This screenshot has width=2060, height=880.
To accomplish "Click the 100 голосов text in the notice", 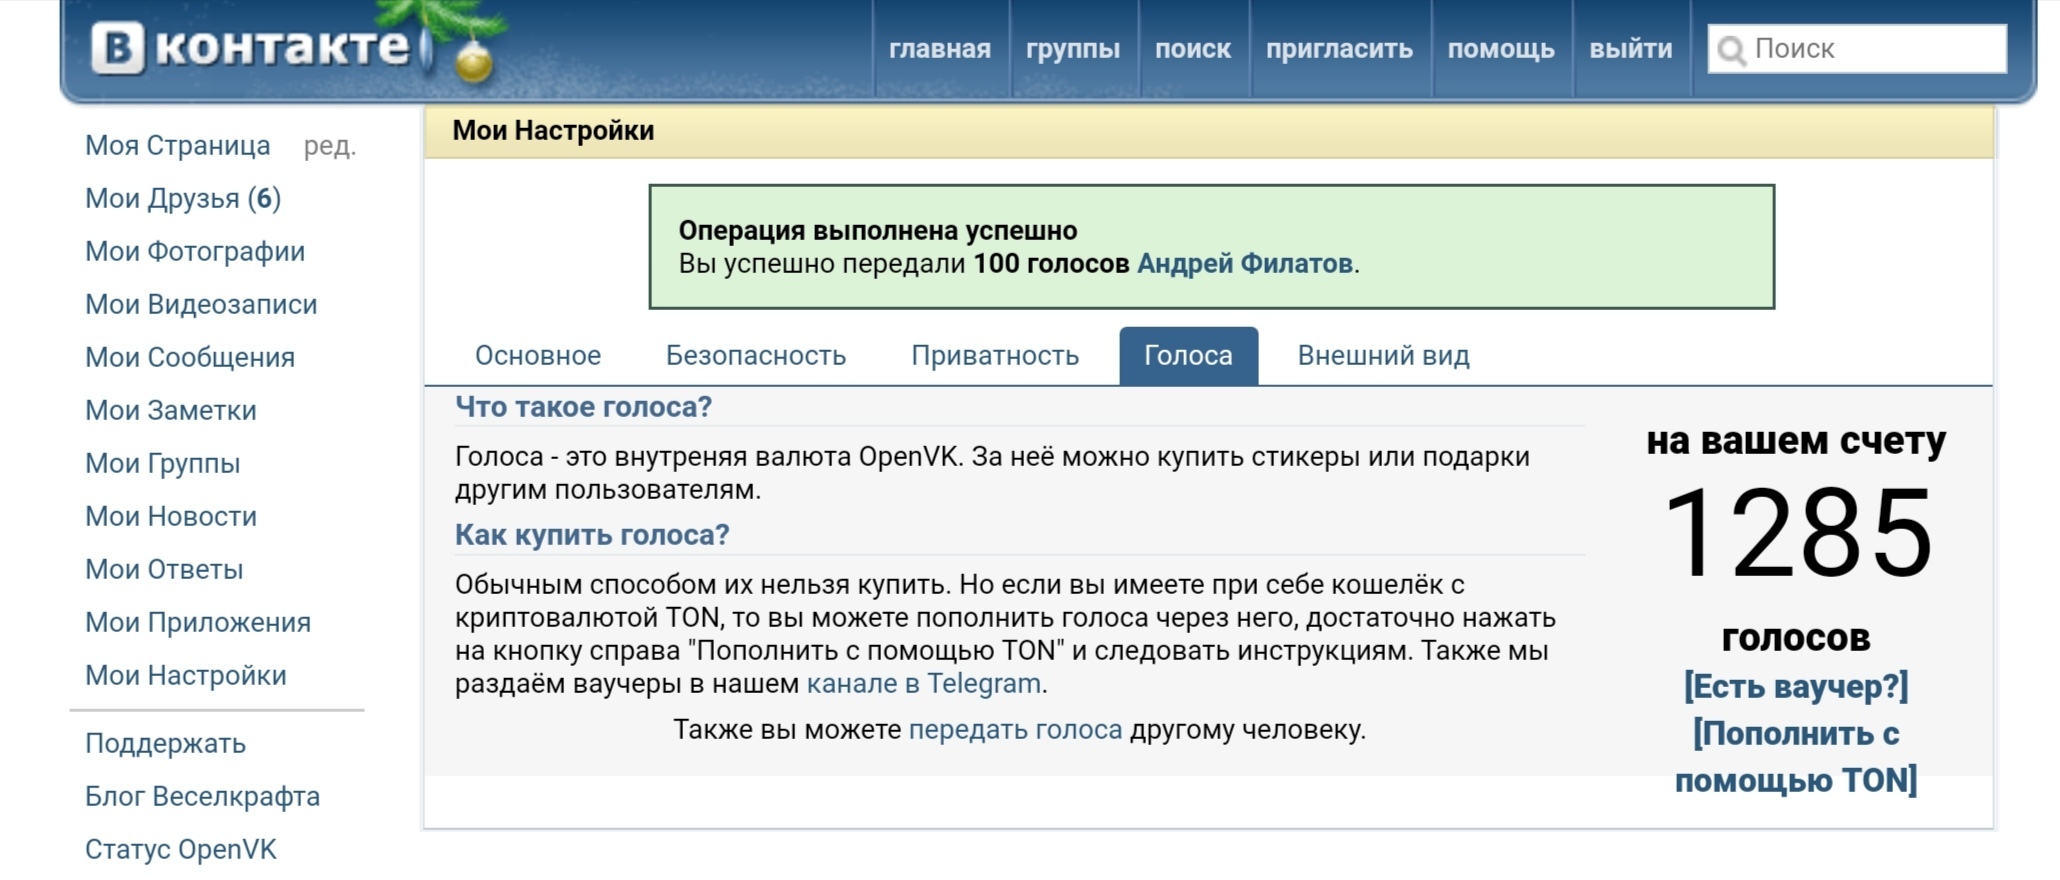I will pos(1051,264).
